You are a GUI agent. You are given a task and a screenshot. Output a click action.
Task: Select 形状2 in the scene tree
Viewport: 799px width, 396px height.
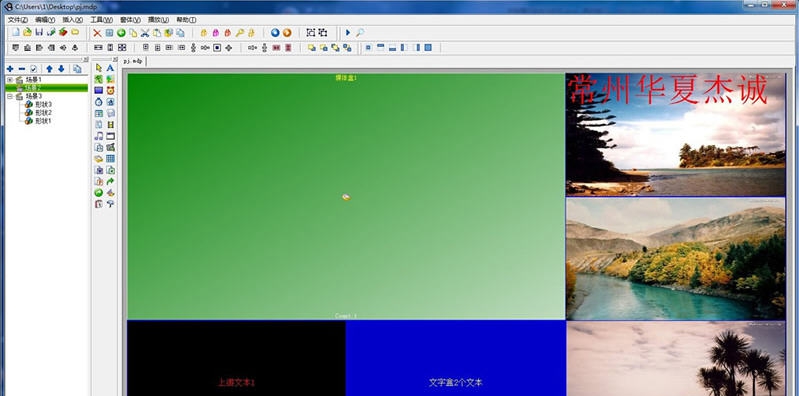[x=43, y=112]
